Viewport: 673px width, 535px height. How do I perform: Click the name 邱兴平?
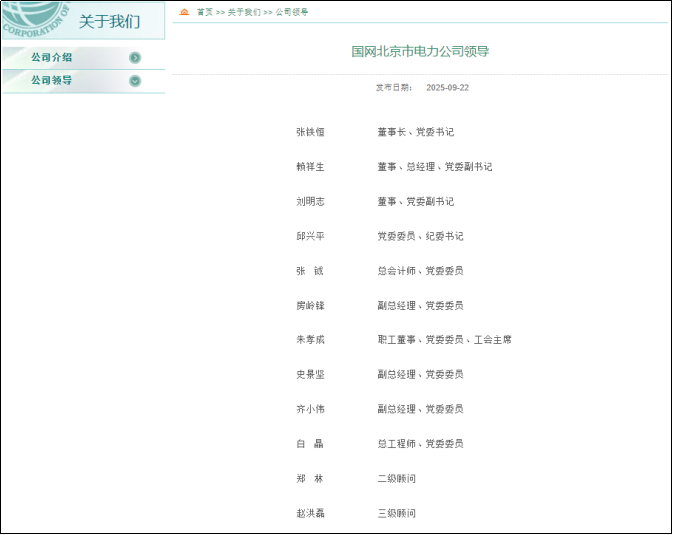click(x=310, y=236)
